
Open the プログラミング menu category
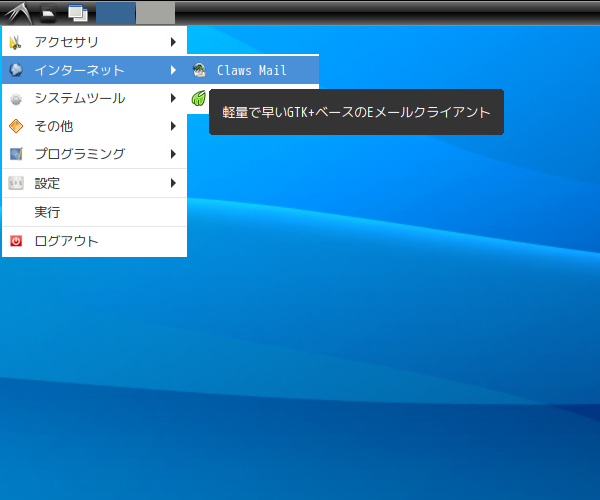[x=95, y=154]
